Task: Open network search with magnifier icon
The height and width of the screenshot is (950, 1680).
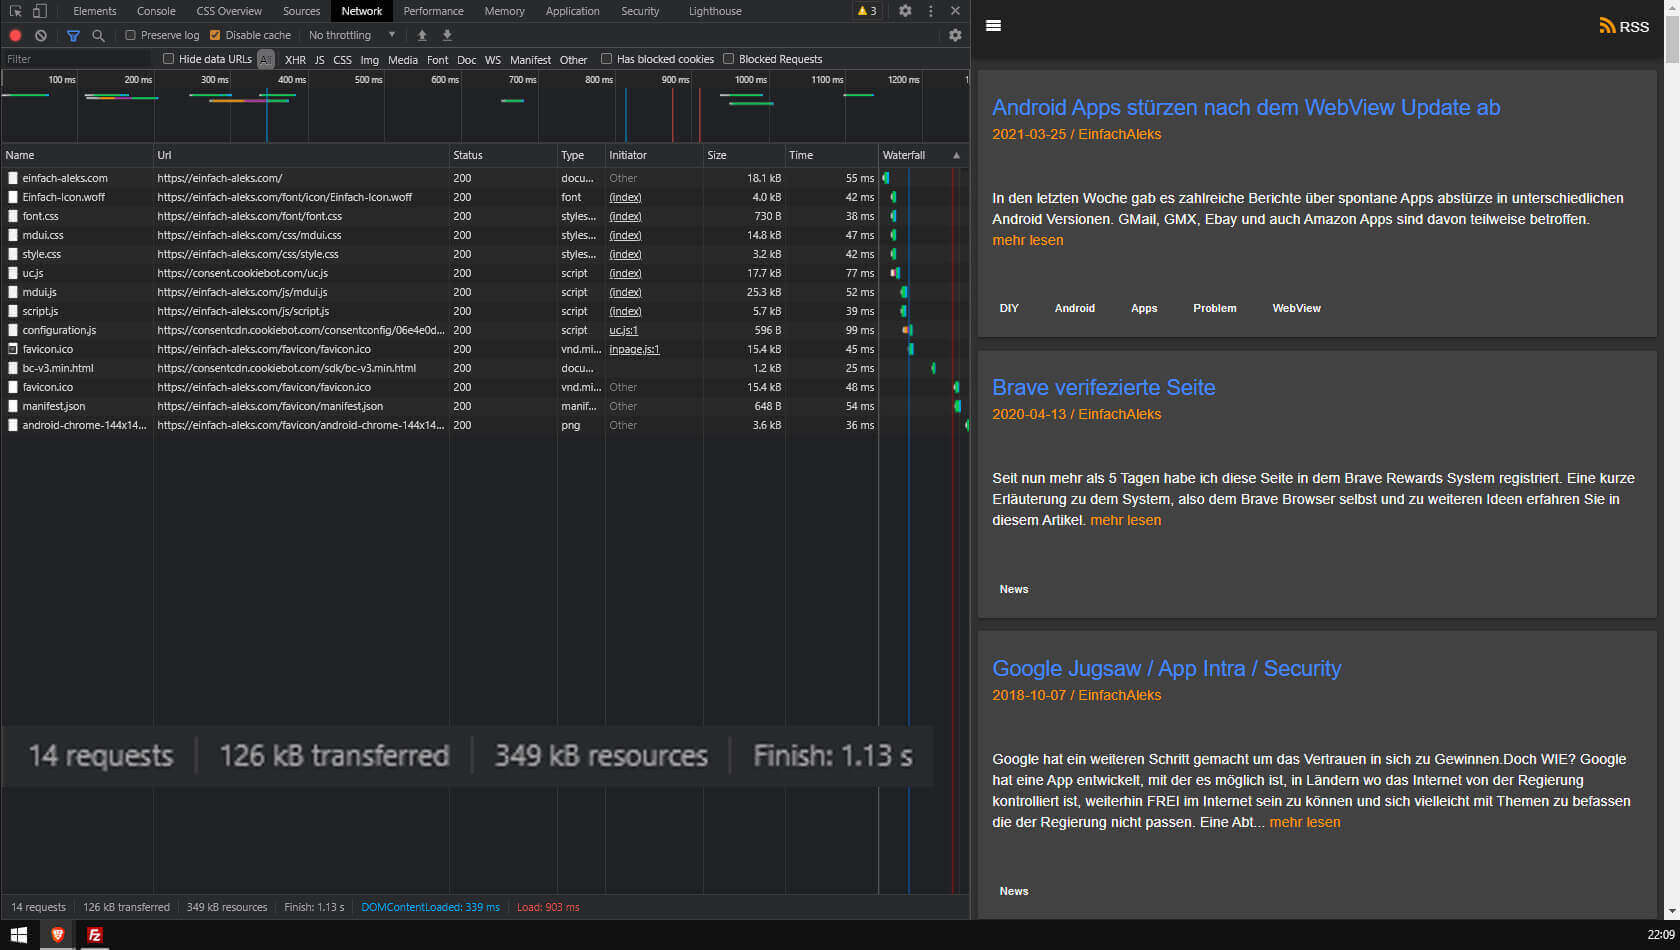Action: tap(98, 35)
